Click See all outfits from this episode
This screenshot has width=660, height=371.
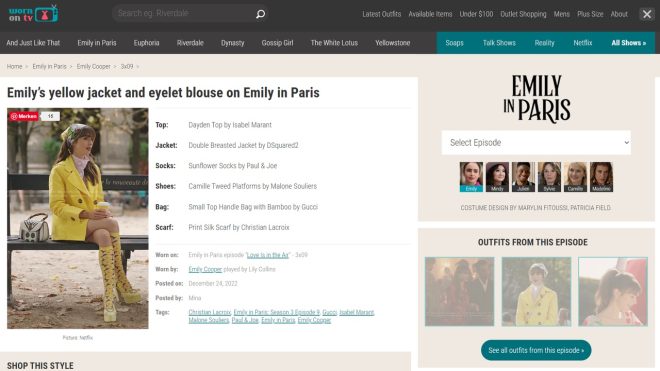click(x=536, y=350)
